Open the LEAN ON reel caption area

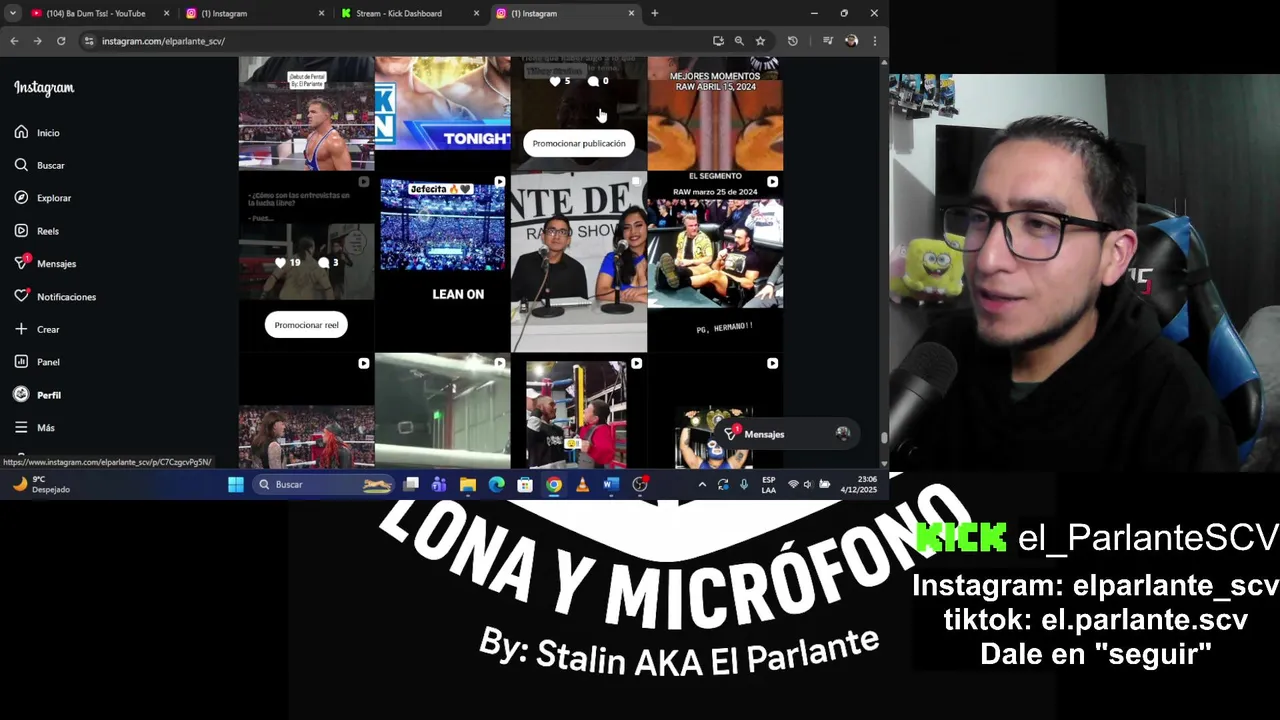[458, 294]
